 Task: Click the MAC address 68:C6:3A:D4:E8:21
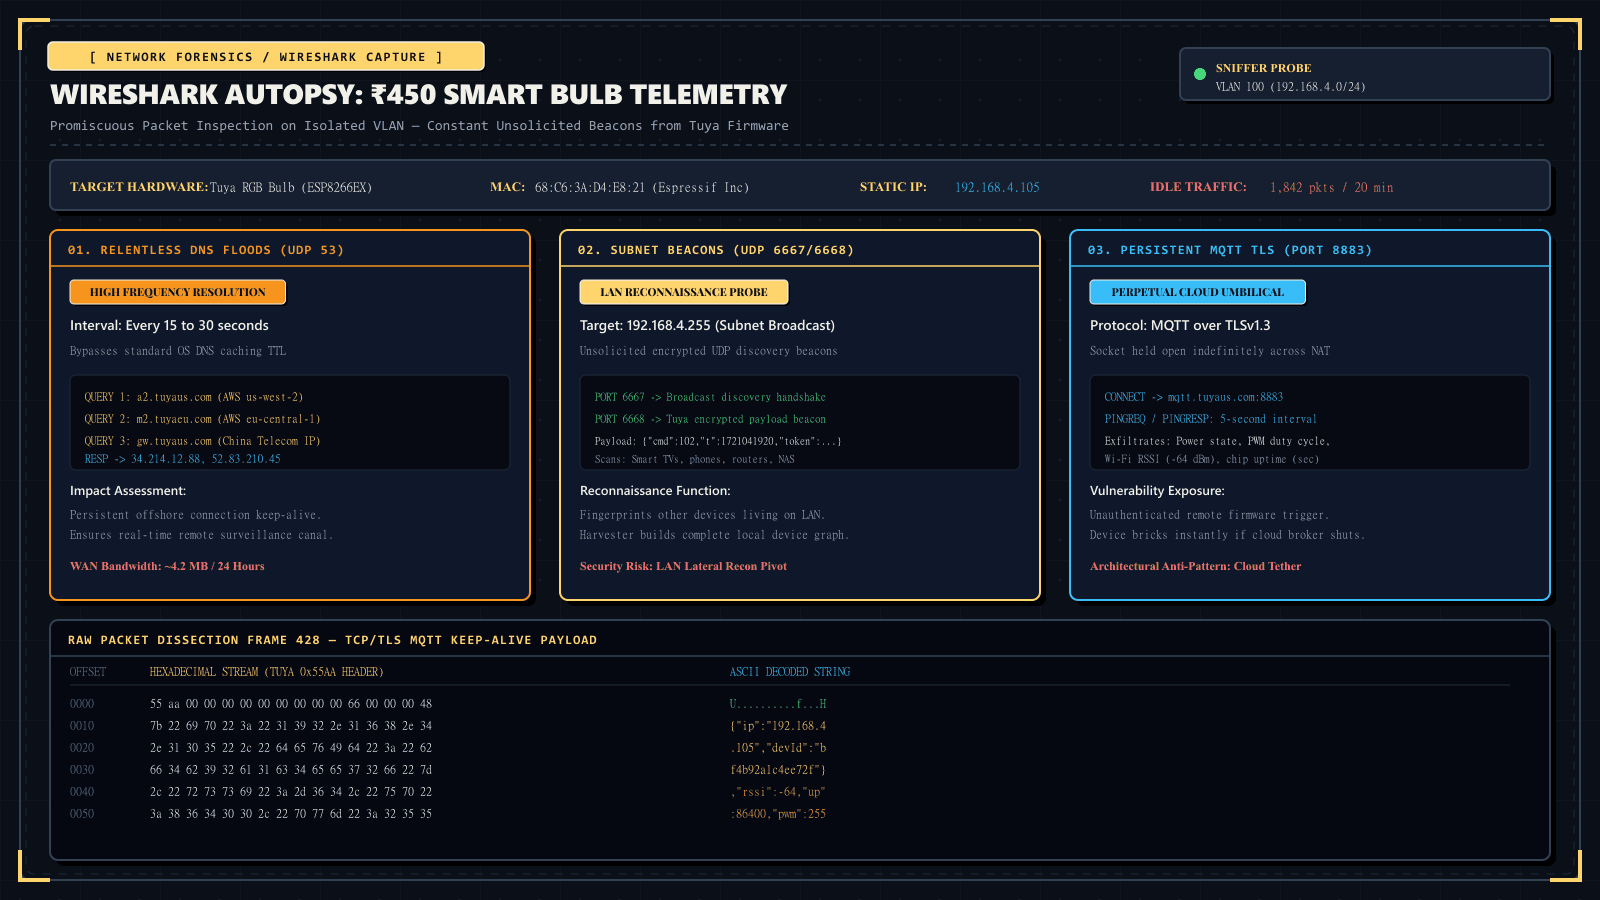[642, 188]
